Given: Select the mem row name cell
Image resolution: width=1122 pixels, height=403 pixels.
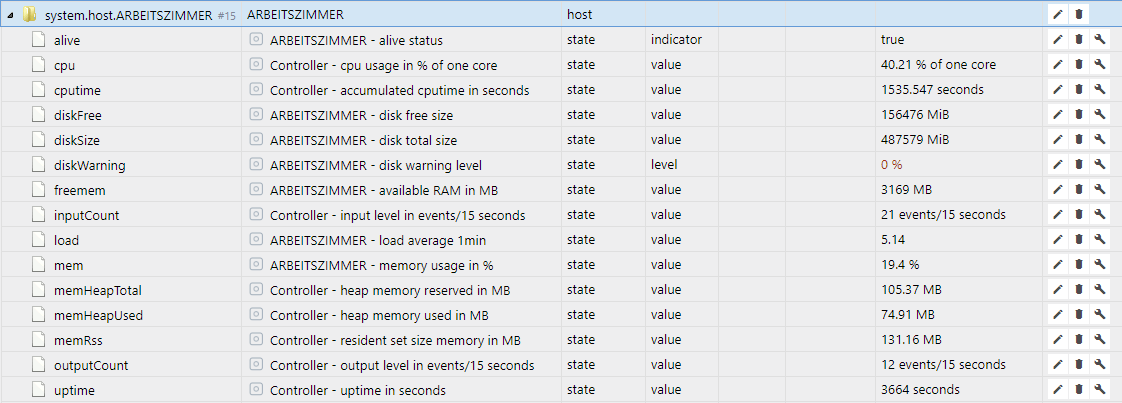Looking at the screenshot, I should coord(120,266).
